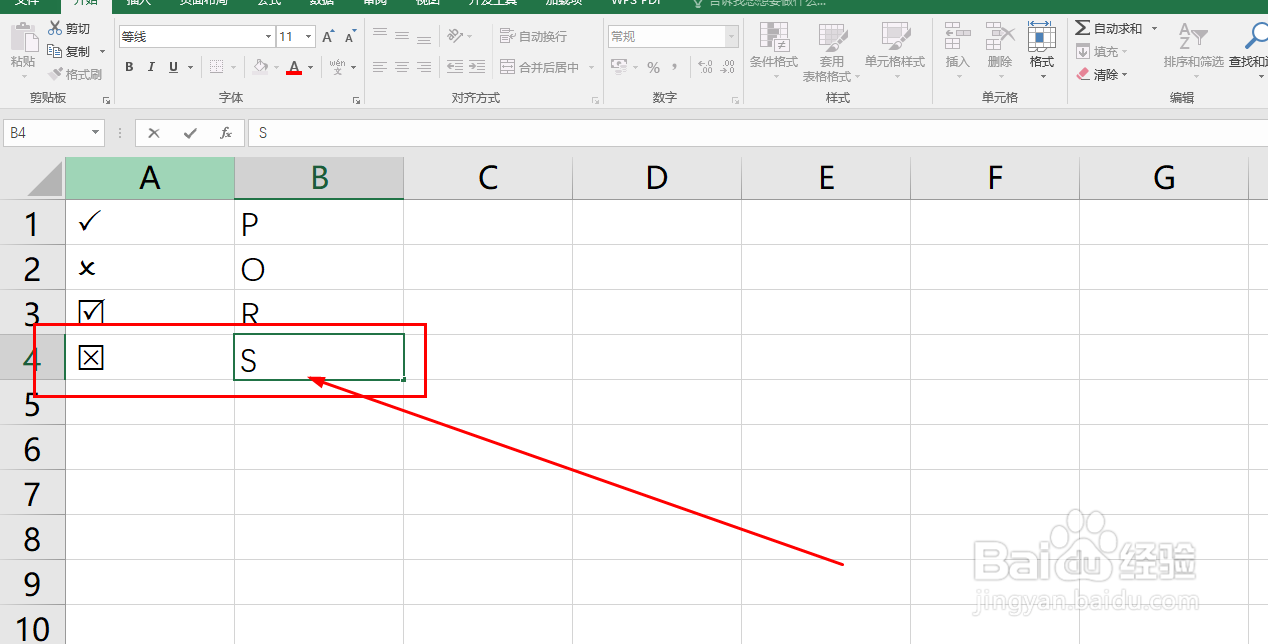Confirm entry with formula bar checkmark
Screen dimensions: 1268x644
click(190, 132)
